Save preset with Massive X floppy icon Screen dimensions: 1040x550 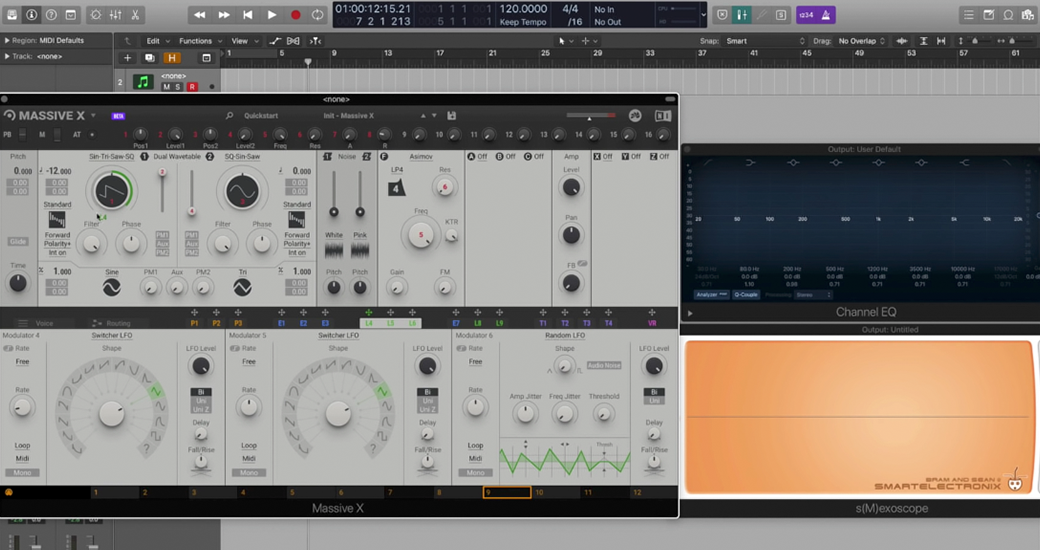(x=452, y=115)
